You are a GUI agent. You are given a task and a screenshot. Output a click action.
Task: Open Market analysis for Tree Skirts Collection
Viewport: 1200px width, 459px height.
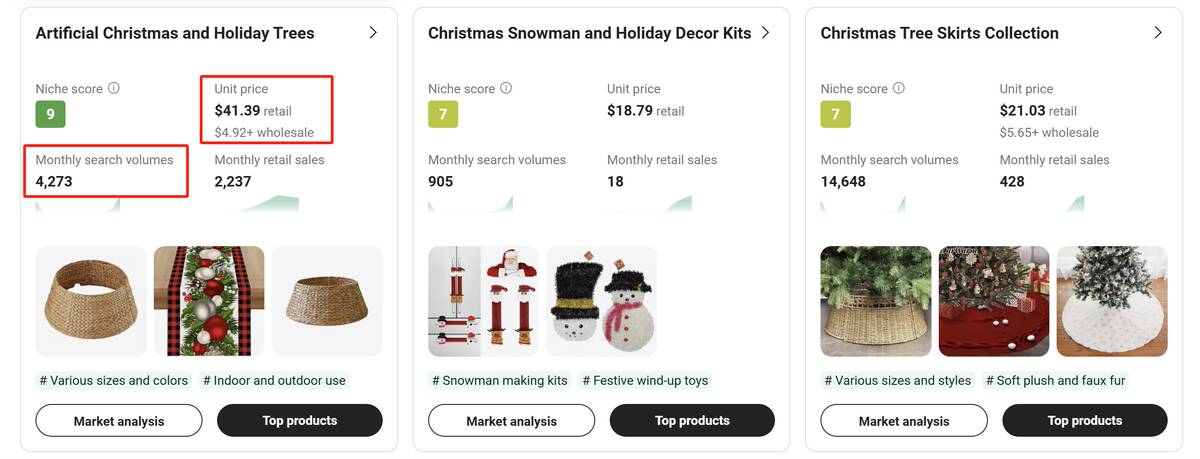(904, 421)
